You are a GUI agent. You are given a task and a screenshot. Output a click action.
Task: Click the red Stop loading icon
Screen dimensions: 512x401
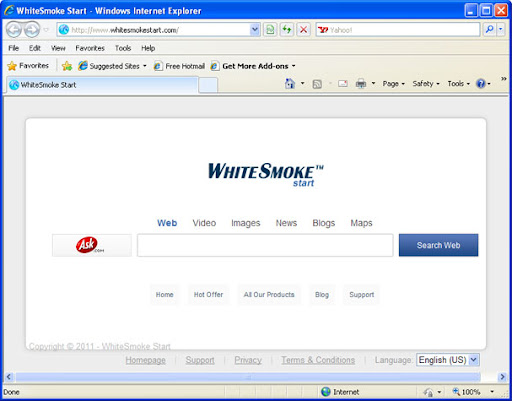[x=303, y=30]
